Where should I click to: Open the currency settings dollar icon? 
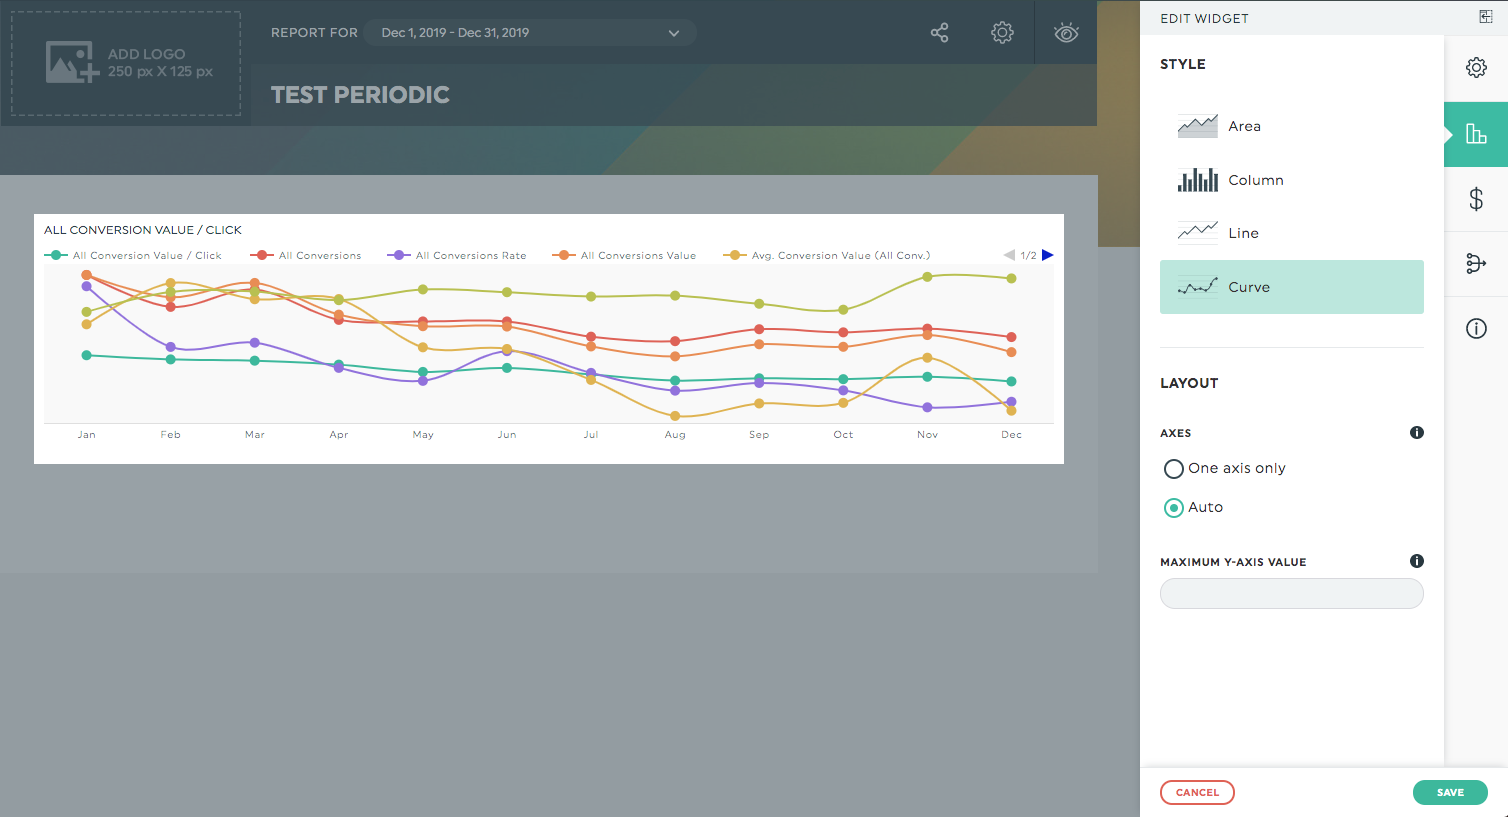(x=1476, y=199)
